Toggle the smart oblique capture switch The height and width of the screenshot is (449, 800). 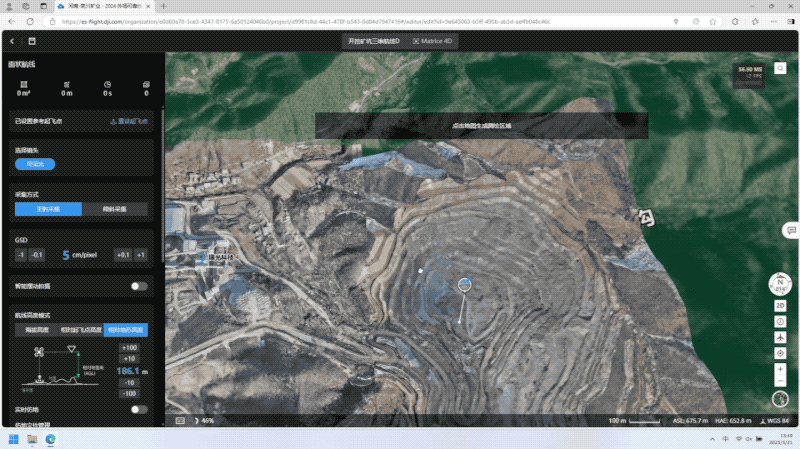(139, 286)
